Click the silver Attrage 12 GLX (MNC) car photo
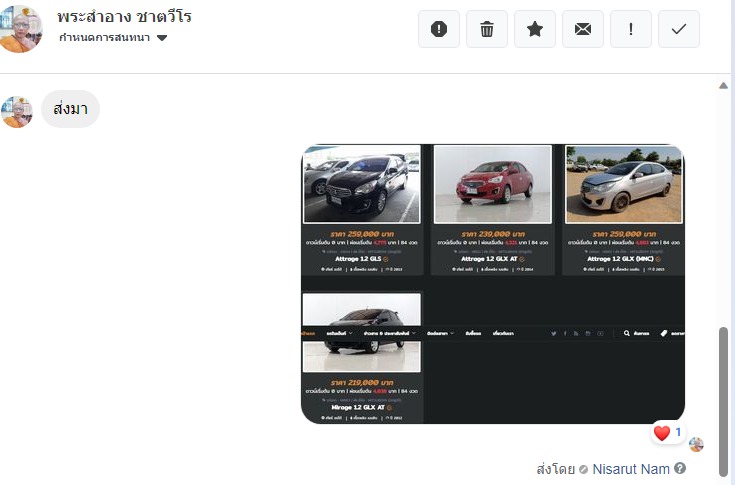Image resolution: width=735 pixels, height=485 pixels. [x=623, y=184]
